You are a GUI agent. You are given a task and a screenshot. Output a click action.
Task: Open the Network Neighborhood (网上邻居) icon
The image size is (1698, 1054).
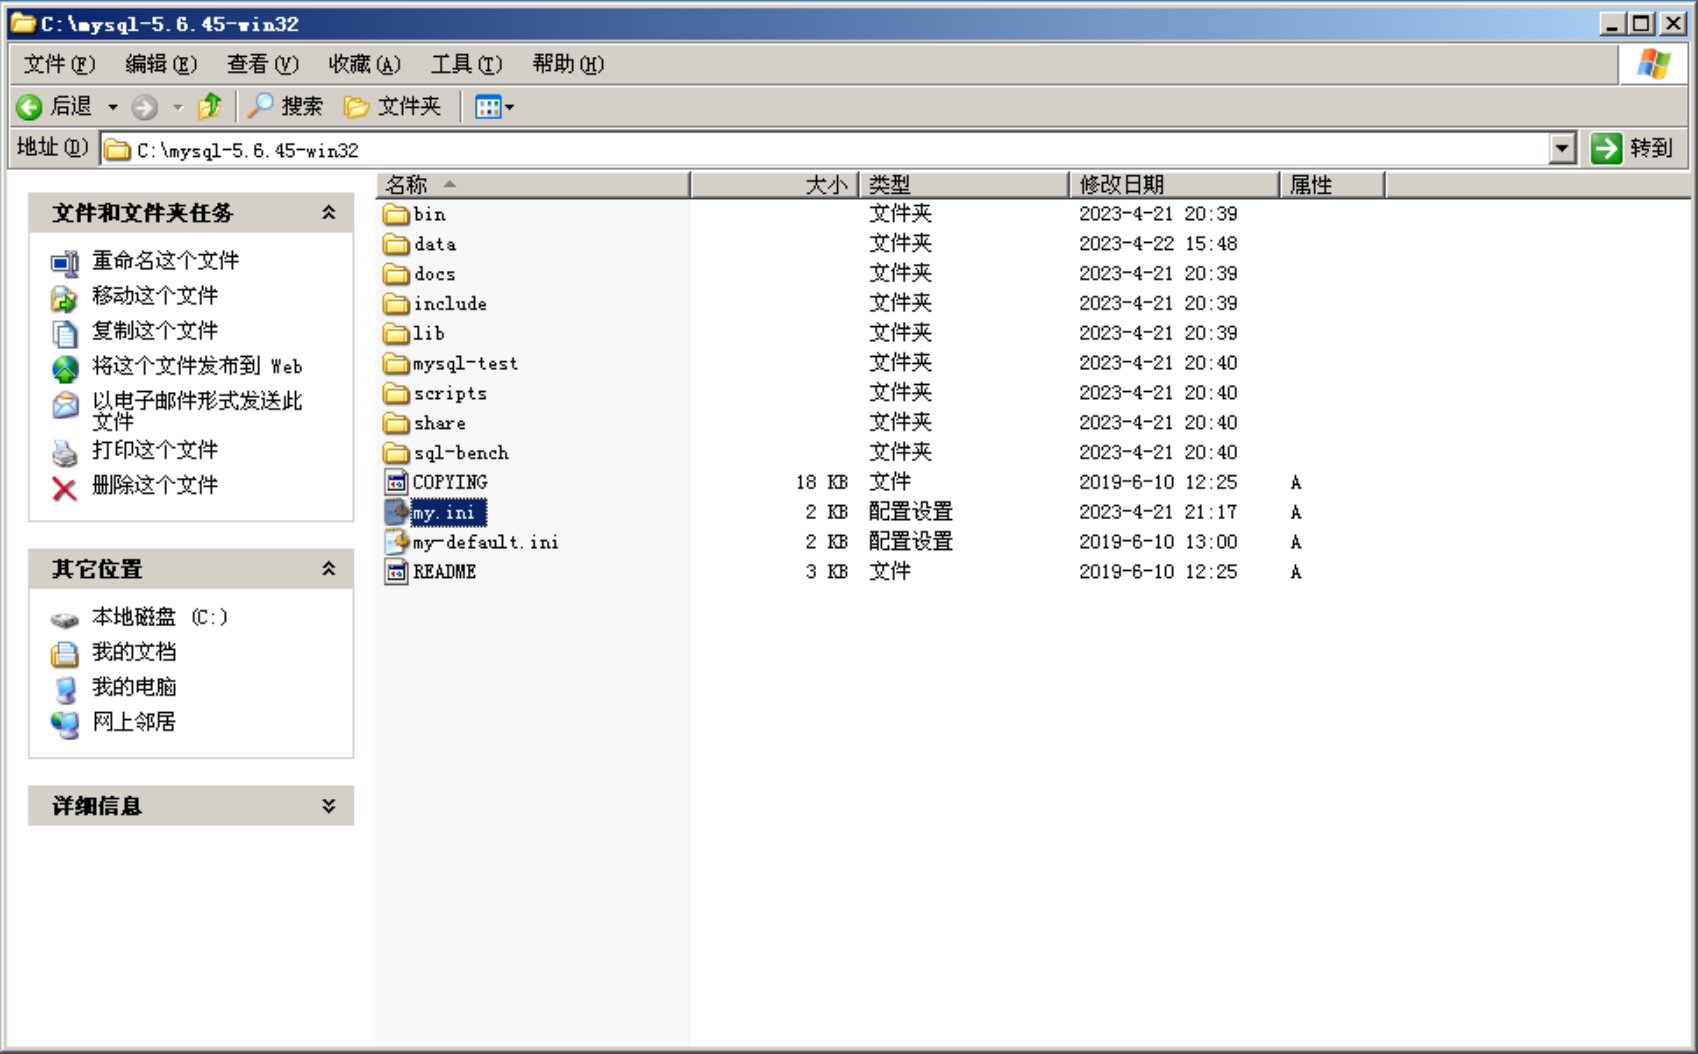pos(64,724)
